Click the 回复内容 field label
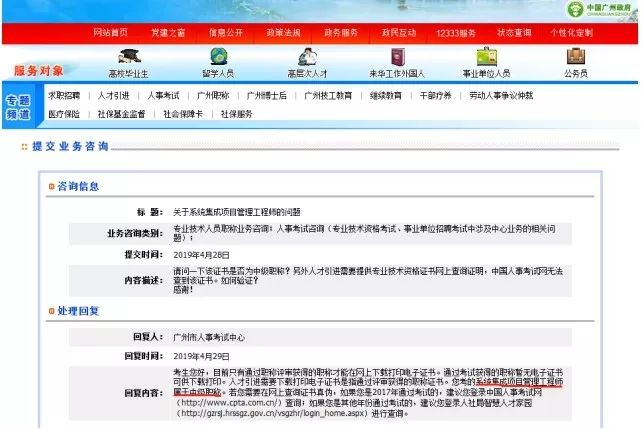The width and height of the screenshot is (643, 429). [x=144, y=393]
